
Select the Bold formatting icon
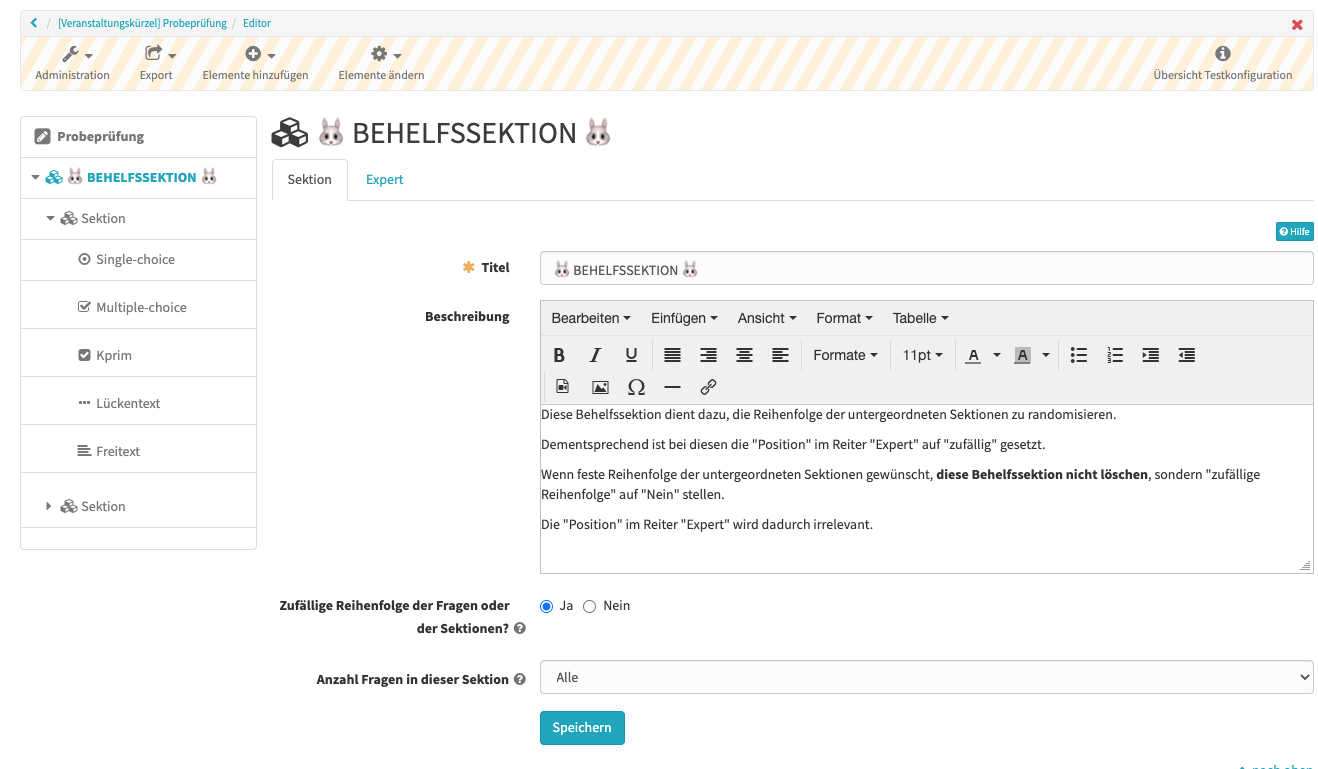559,354
